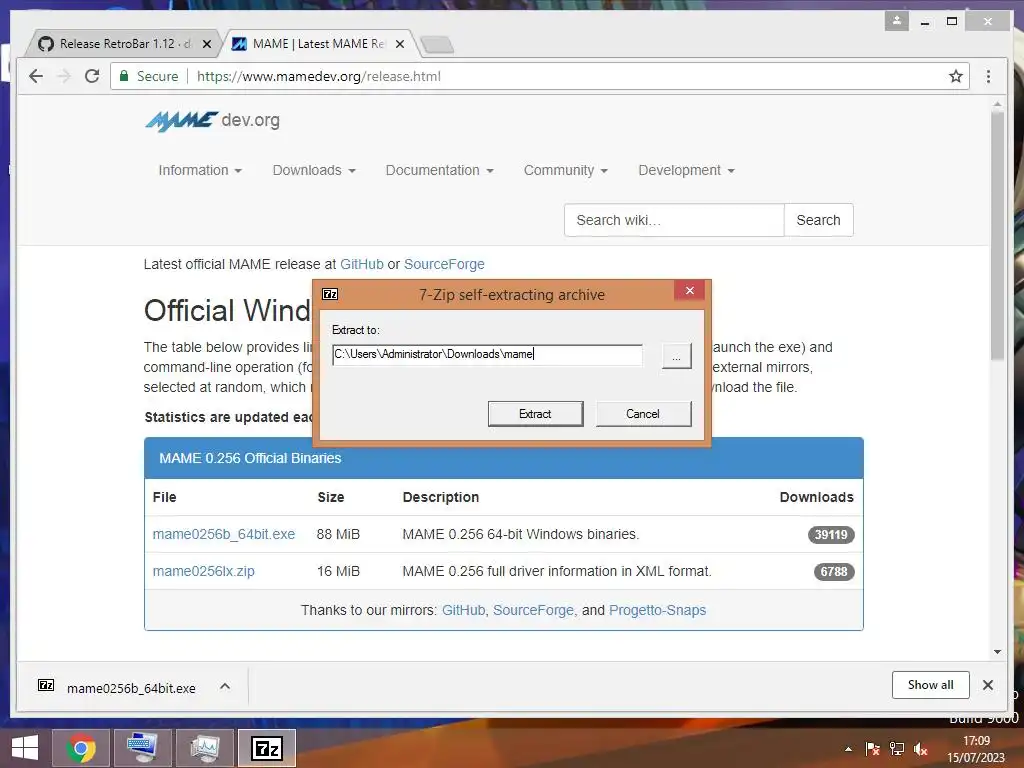The height and width of the screenshot is (768, 1024).
Task: Open folder browse button next to extract path
Action: (x=677, y=357)
